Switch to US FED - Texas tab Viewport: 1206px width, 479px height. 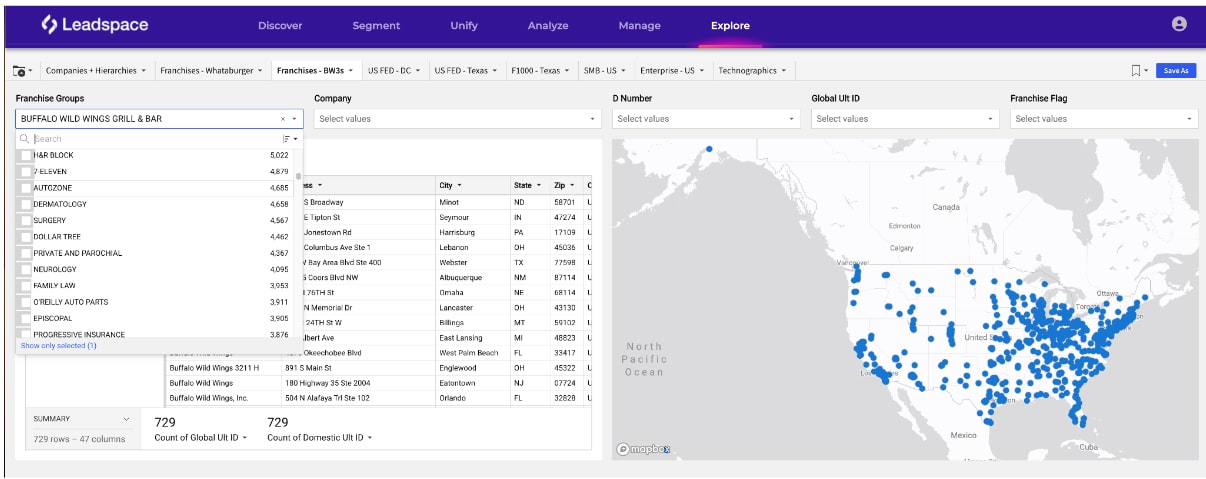tap(467, 71)
